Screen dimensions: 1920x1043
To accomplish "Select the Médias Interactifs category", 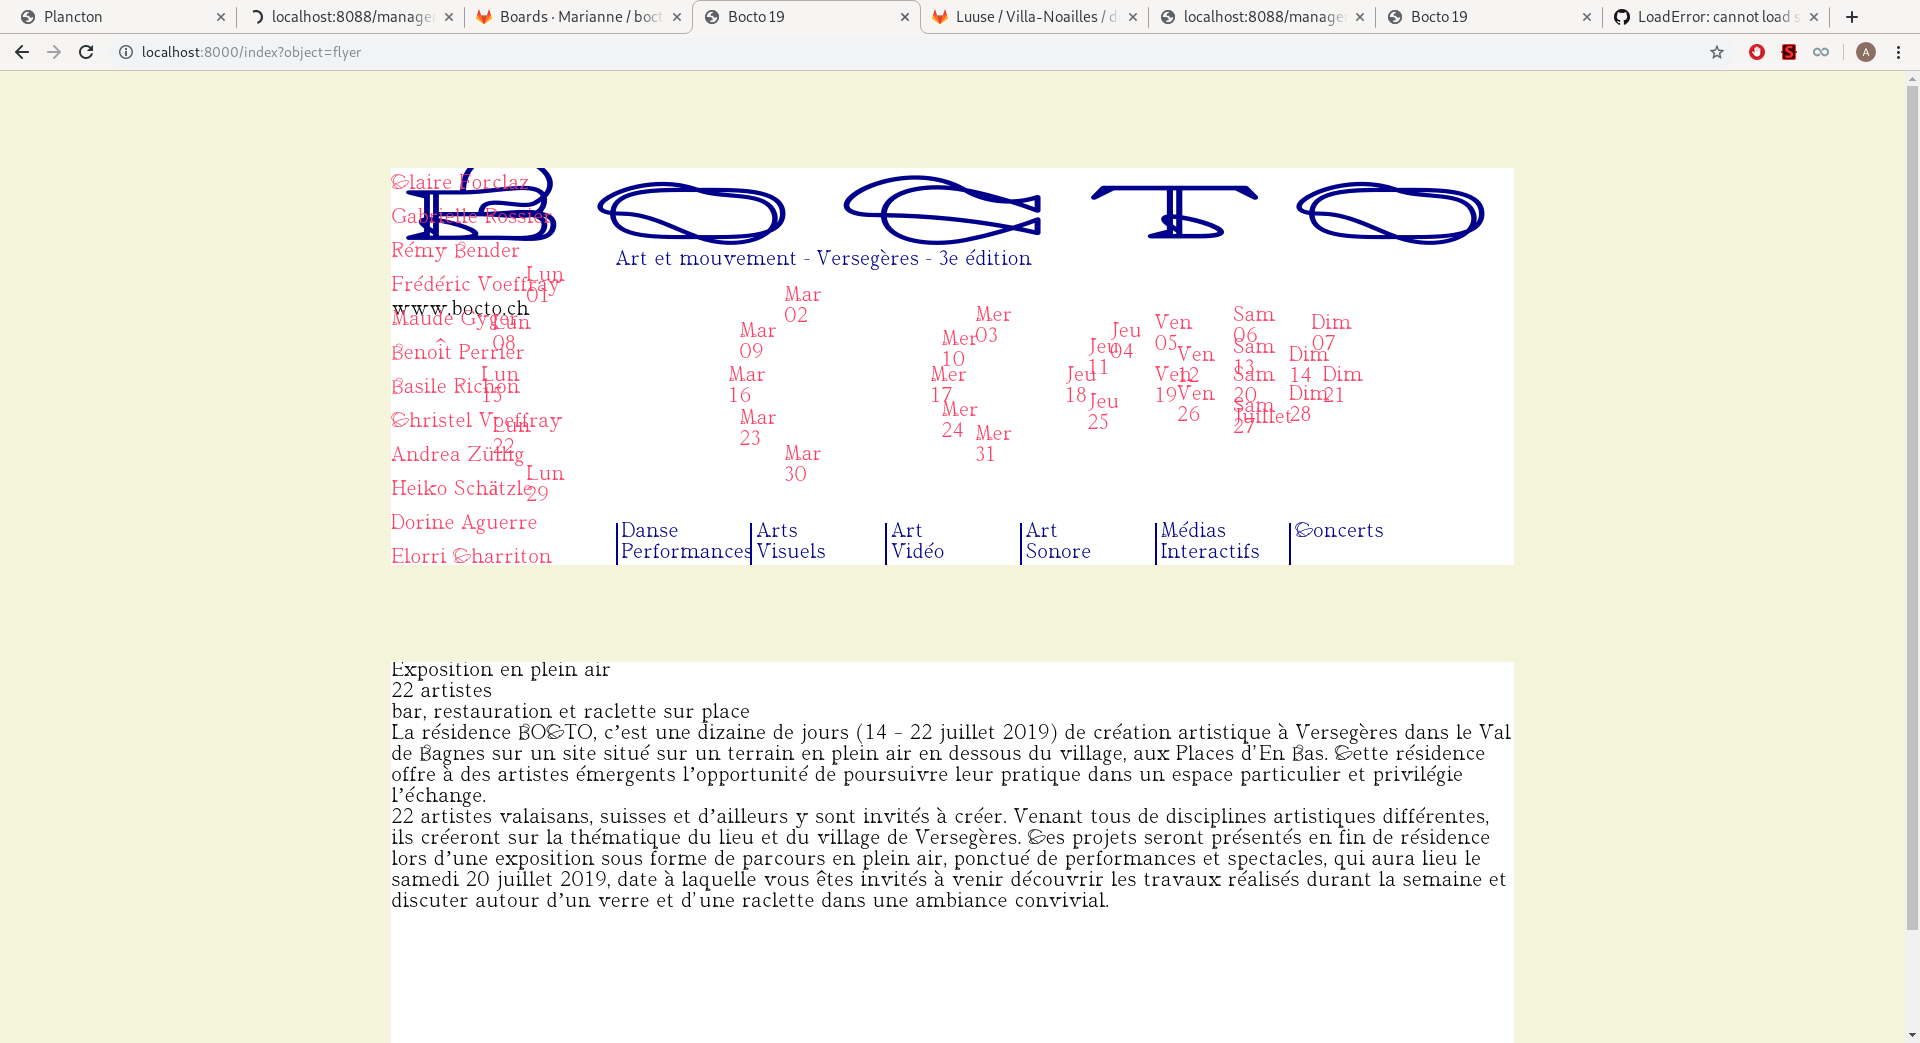I will (x=1209, y=541).
